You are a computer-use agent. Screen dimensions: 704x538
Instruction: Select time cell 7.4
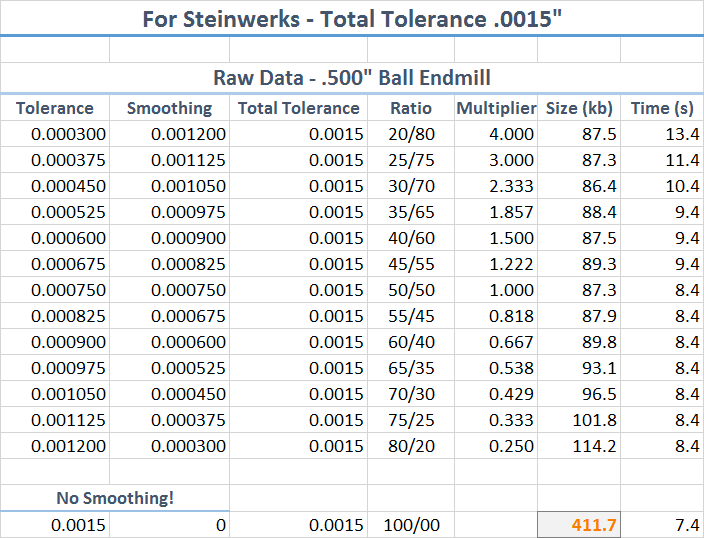point(662,525)
